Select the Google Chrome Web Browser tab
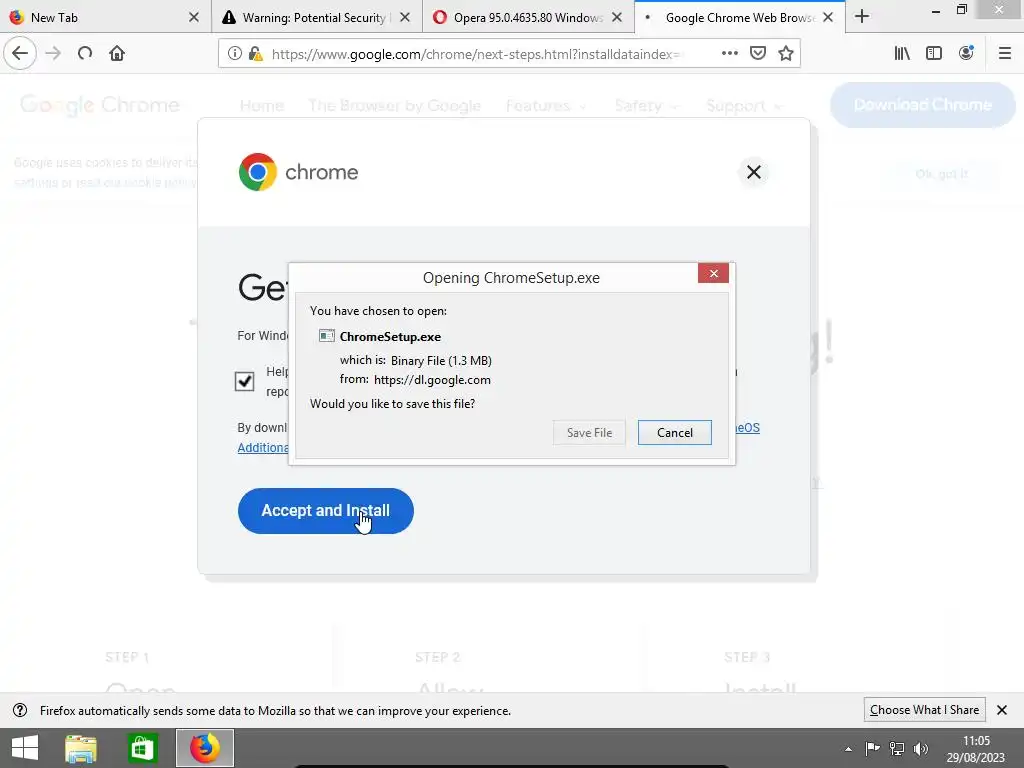The width and height of the screenshot is (1024, 768). (739, 17)
